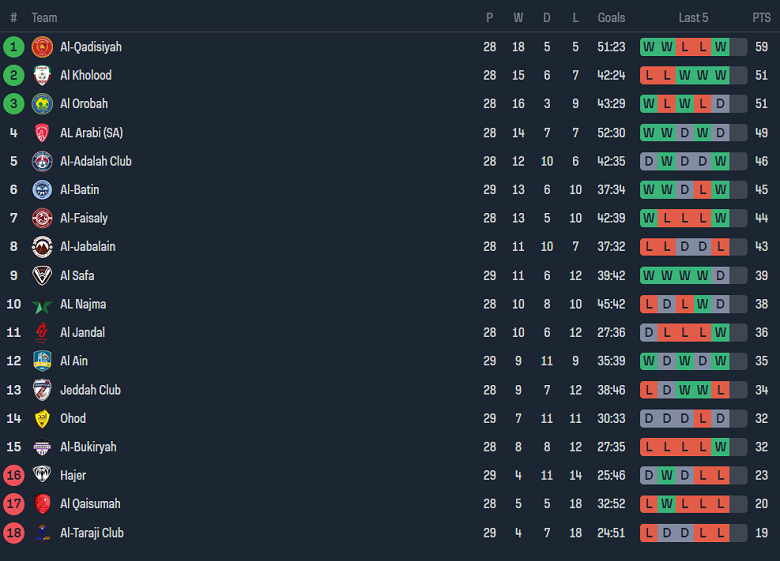This screenshot has height=561, width=780.
Task: Click the Team column header
Action: pyautogui.click(x=44, y=18)
